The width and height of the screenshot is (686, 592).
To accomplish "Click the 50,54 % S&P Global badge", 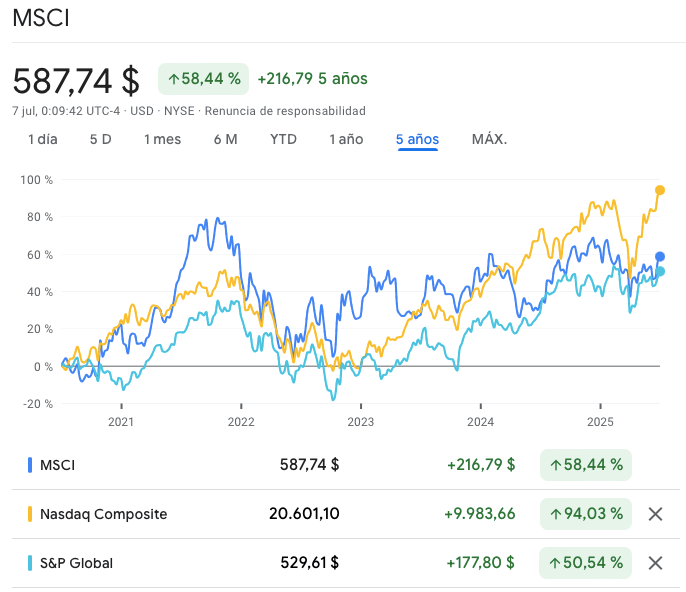I will (x=586, y=563).
